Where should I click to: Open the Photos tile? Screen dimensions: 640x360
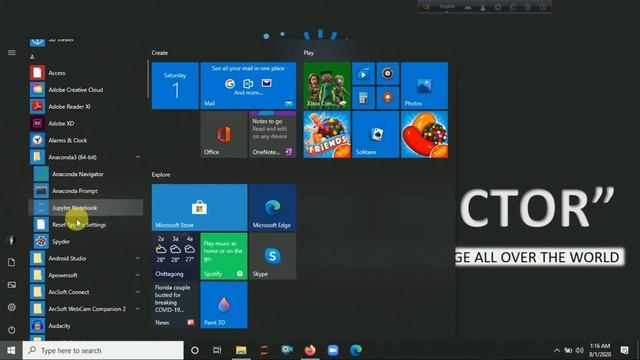[424, 86]
